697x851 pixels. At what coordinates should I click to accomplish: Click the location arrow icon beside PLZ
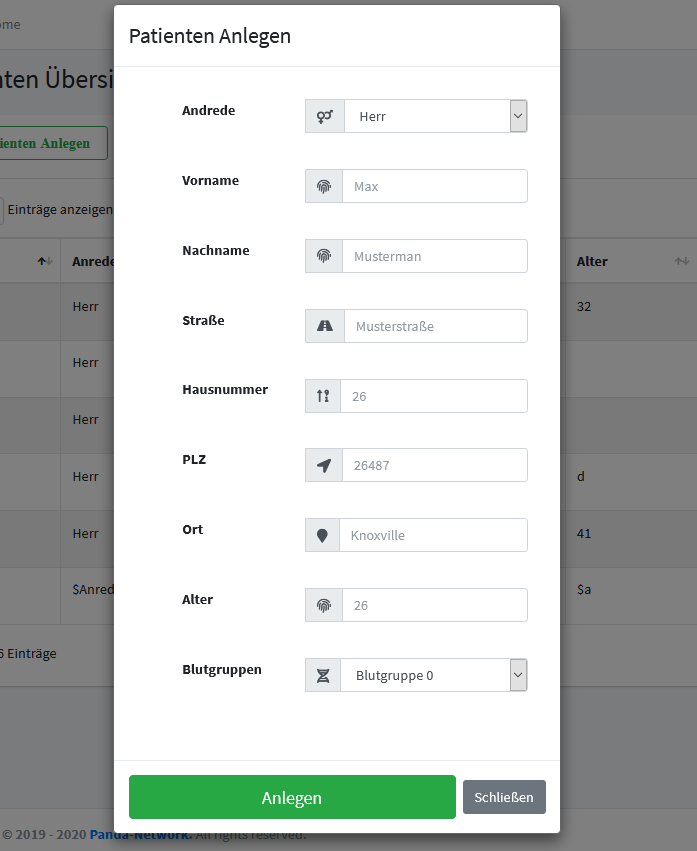pos(323,466)
